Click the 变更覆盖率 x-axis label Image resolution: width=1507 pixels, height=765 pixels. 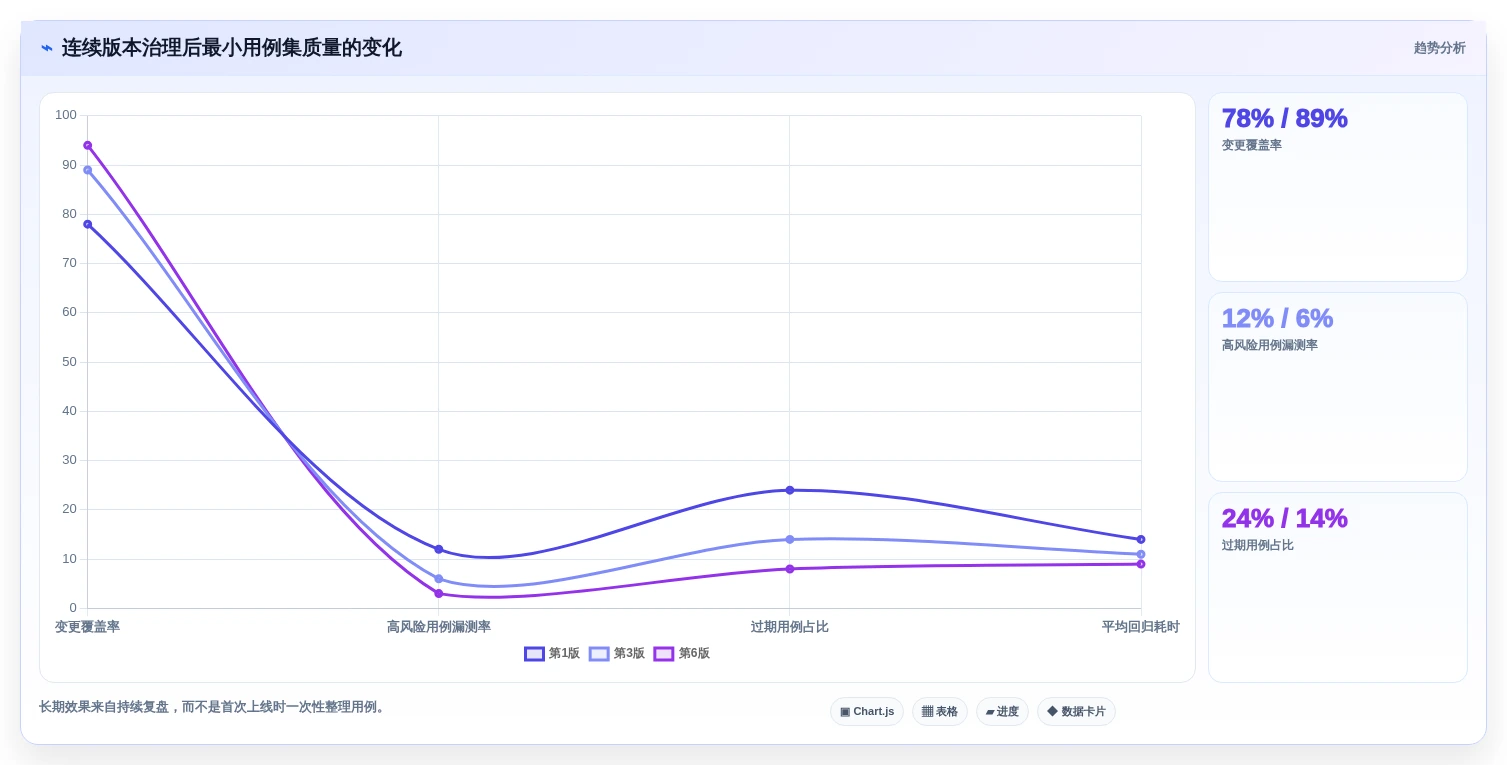(87, 627)
